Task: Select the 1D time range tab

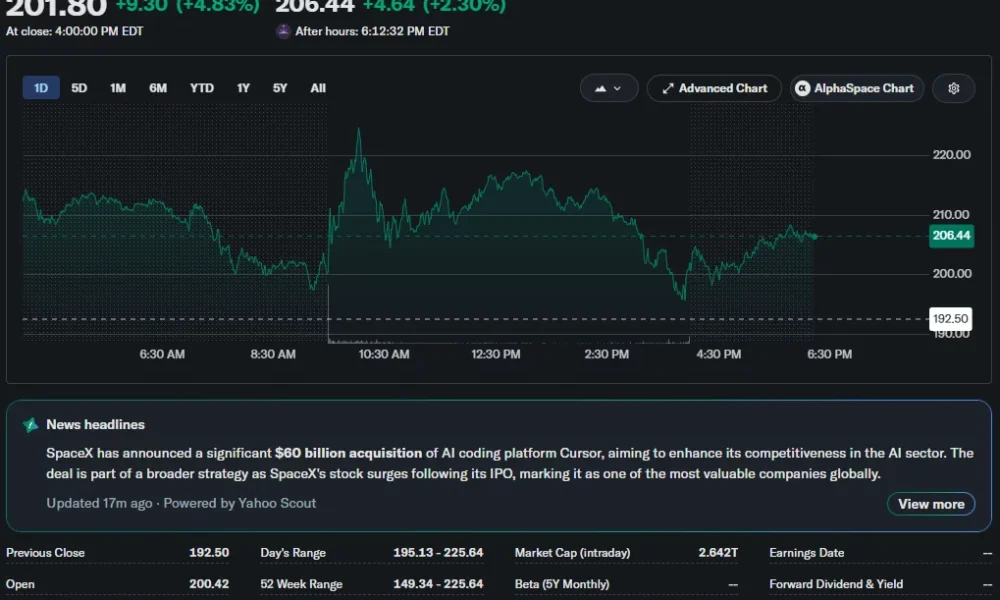Action: [x=41, y=88]
